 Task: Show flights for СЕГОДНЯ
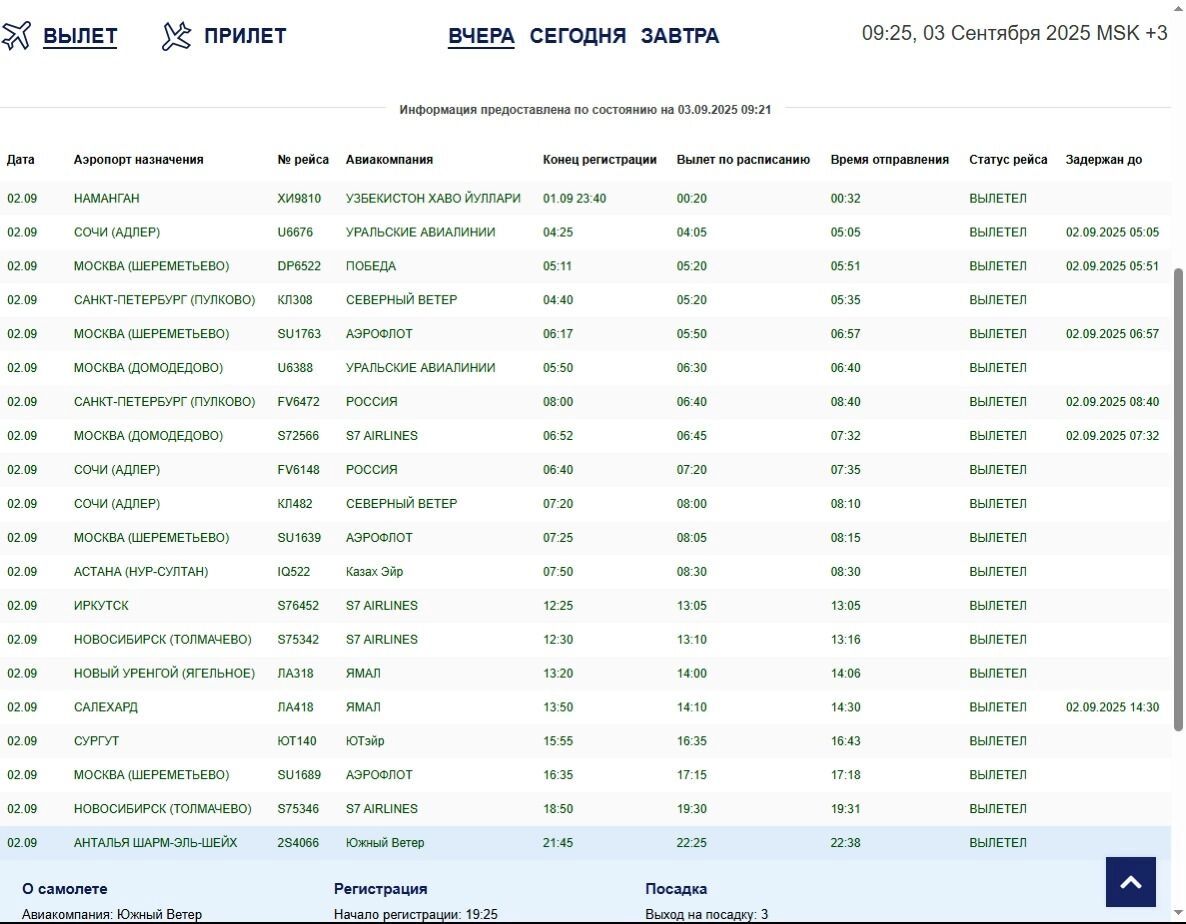(x=577, y=36)
